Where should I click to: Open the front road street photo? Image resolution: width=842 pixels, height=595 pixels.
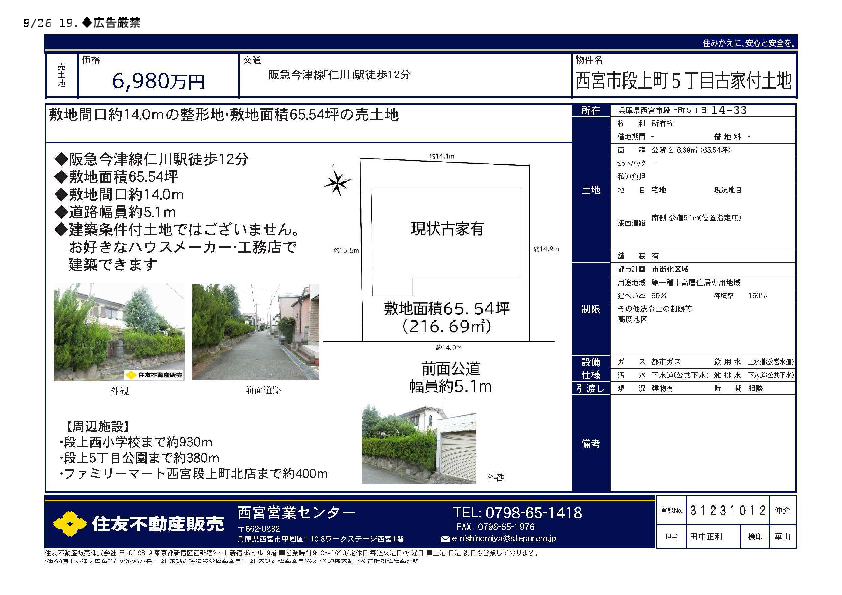tap(254, 332)
